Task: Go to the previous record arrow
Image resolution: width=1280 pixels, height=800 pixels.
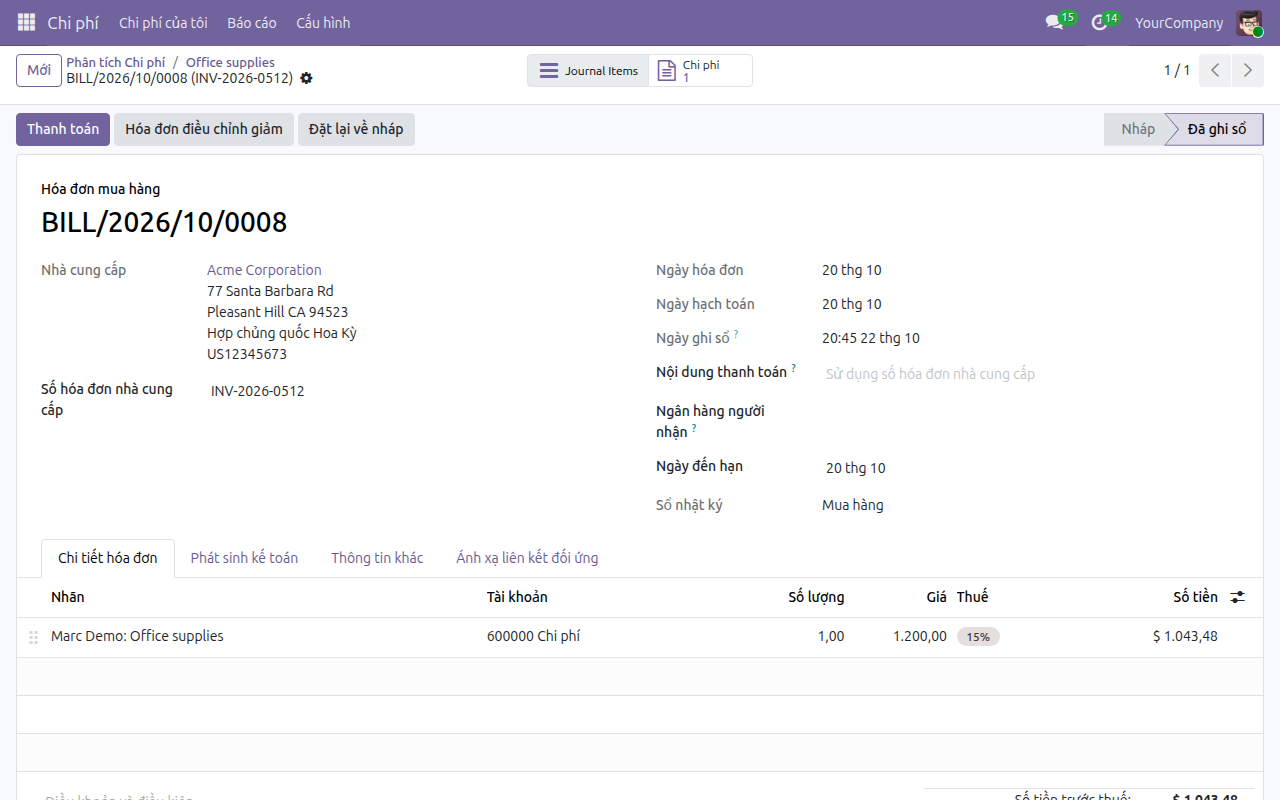Action: pos(1215,70)
